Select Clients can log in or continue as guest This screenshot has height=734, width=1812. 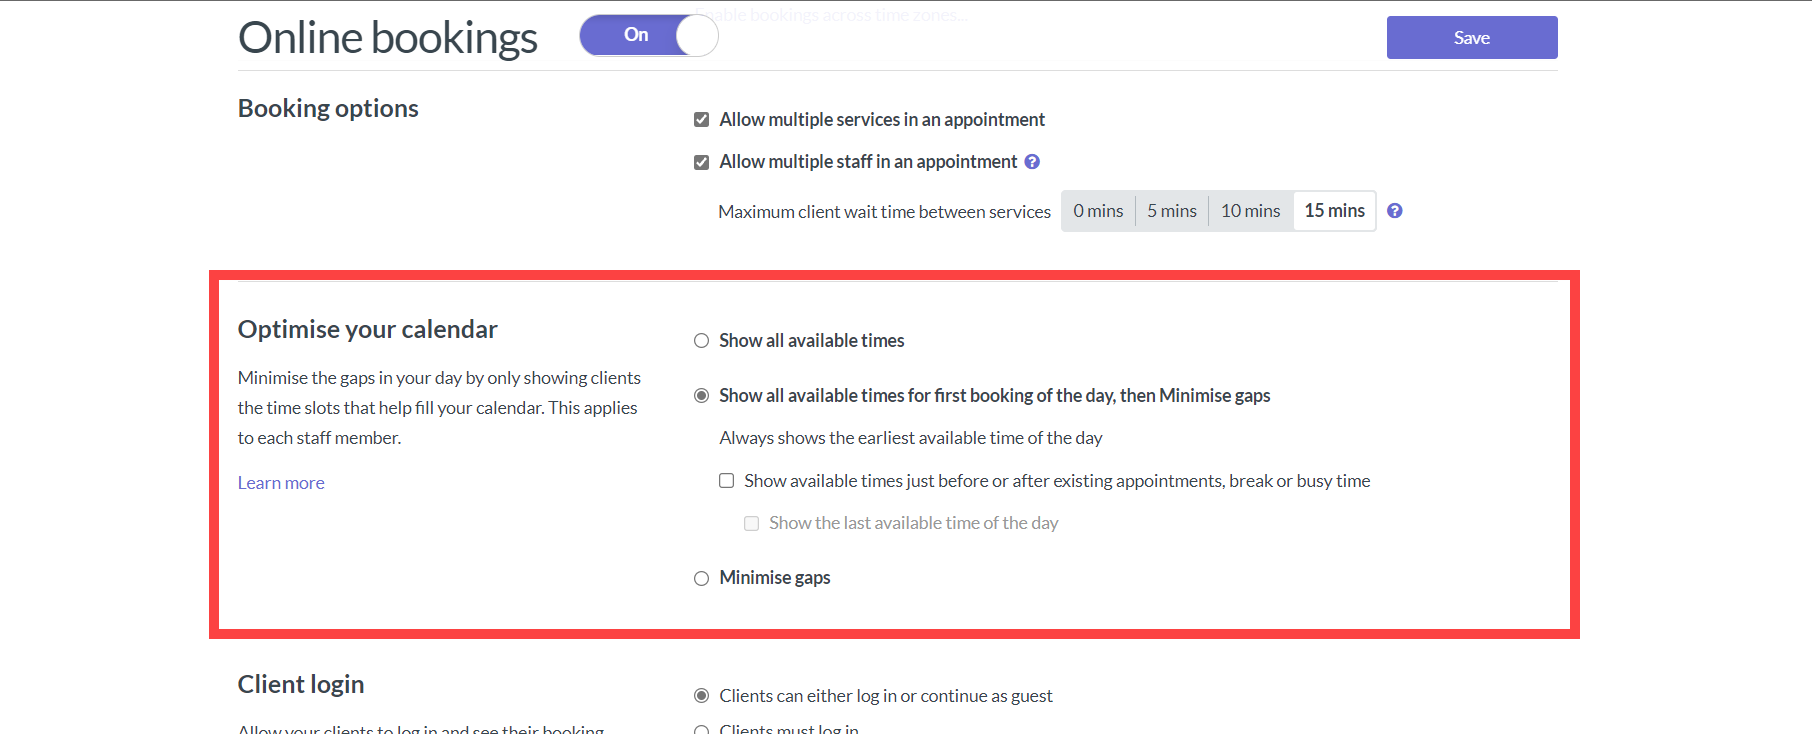pos(702,696)
